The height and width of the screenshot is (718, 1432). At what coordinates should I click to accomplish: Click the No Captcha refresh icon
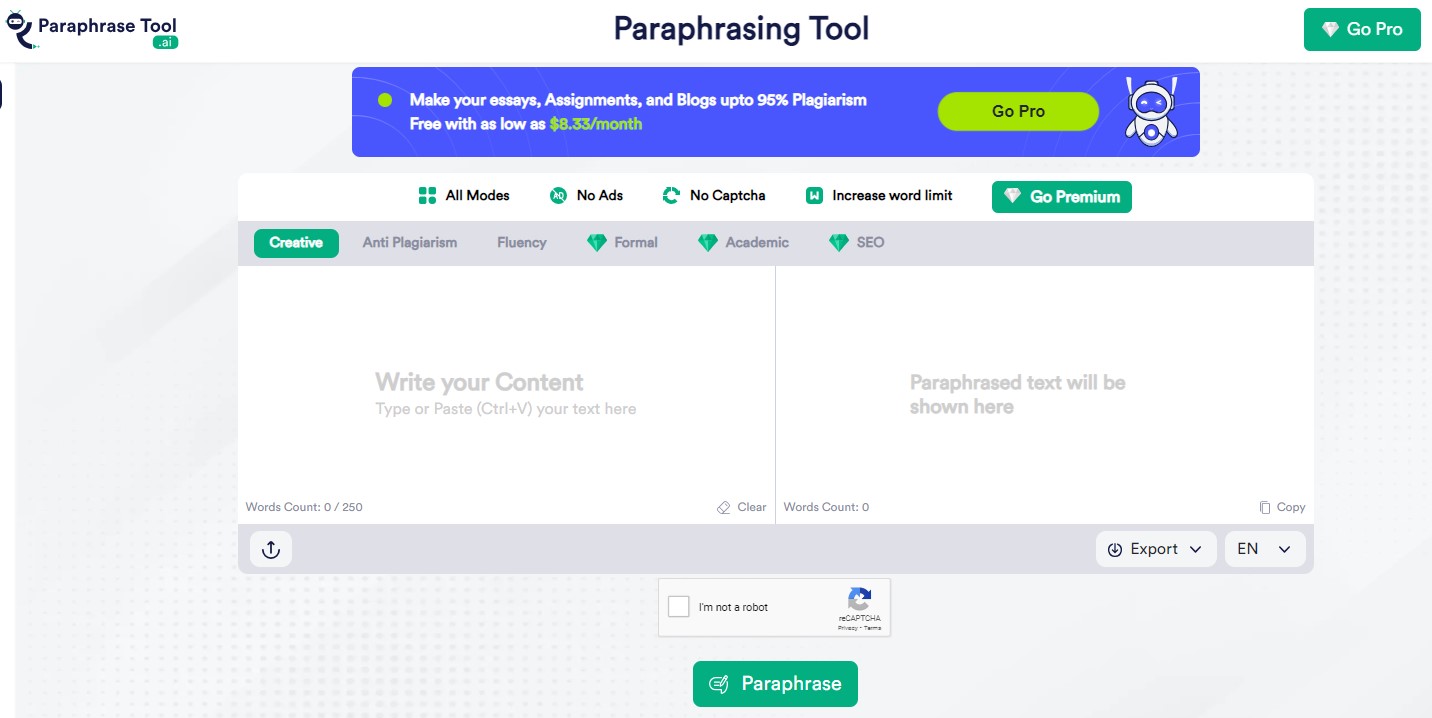point(671,196)
